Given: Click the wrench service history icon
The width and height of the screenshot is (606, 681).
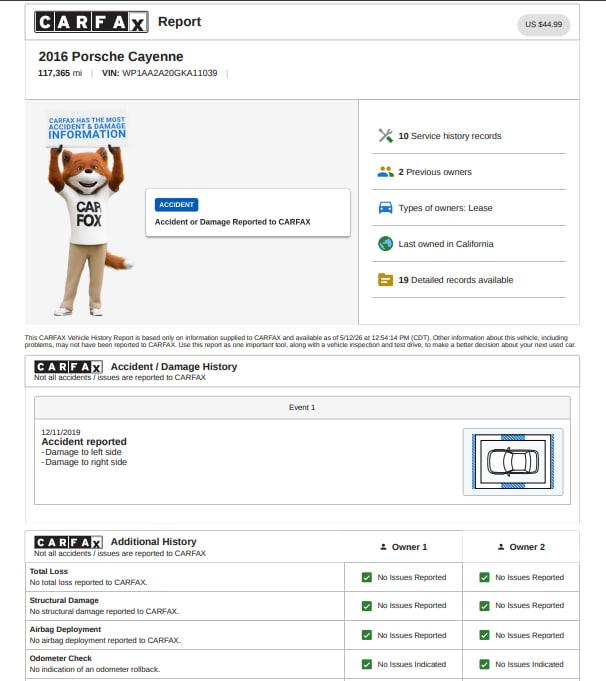Looking at the screenshot, I should 385,136.
